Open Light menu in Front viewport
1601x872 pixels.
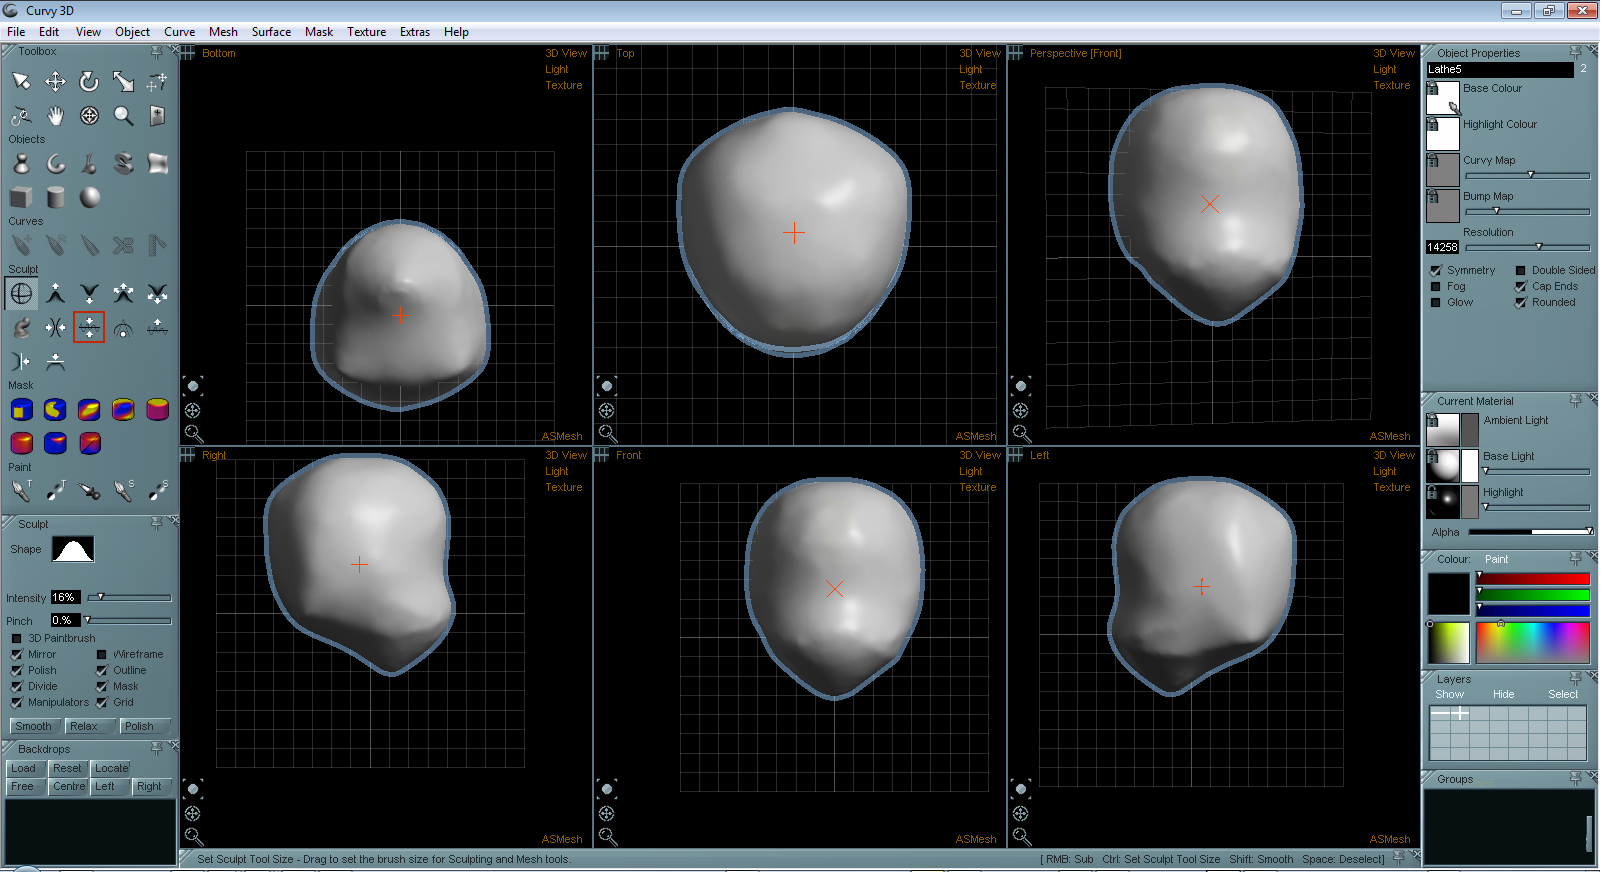tap(970, 471)
